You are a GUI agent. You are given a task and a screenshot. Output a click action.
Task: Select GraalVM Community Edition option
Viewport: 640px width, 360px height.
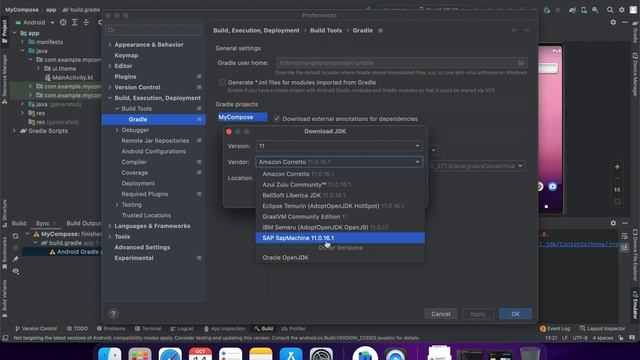click(x=340, y=216)
